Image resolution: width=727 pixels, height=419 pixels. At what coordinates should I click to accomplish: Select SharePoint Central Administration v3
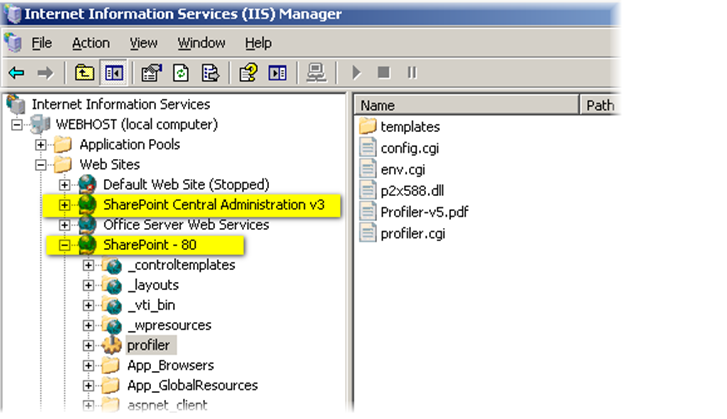(x=214, y=204)
